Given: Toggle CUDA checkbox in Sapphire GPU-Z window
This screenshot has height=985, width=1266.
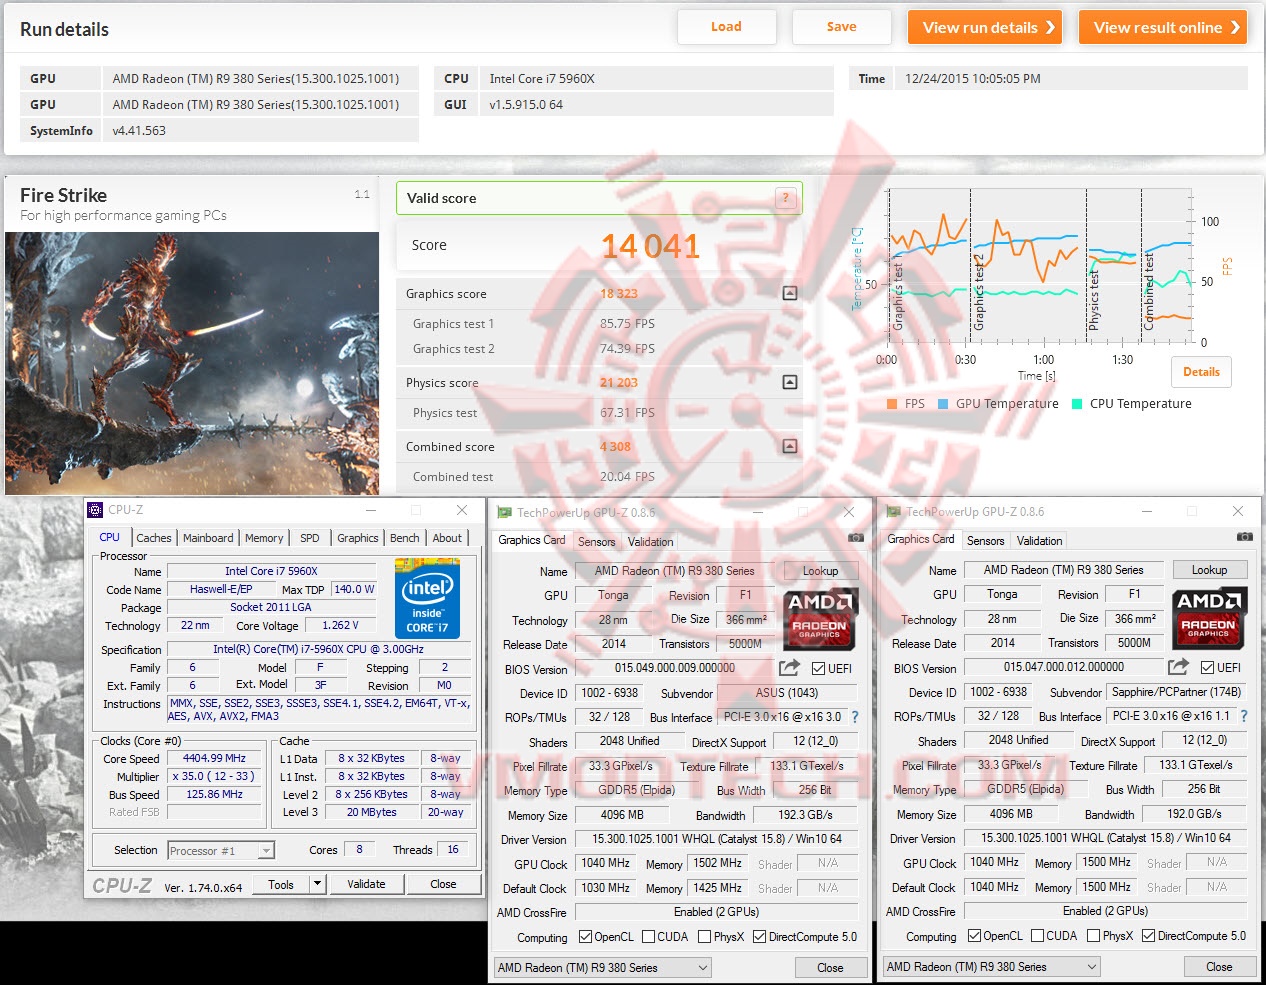Looking at the screenshot, I should [1038, 936].
